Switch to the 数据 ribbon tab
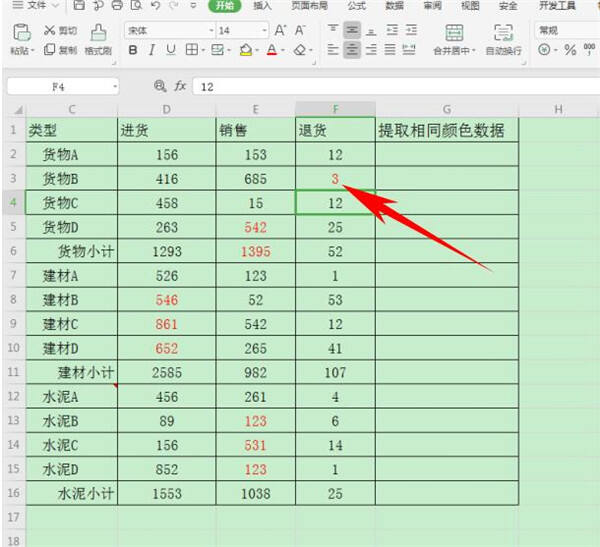This screenshot has height=547, width=600. [x=395, y=5]
